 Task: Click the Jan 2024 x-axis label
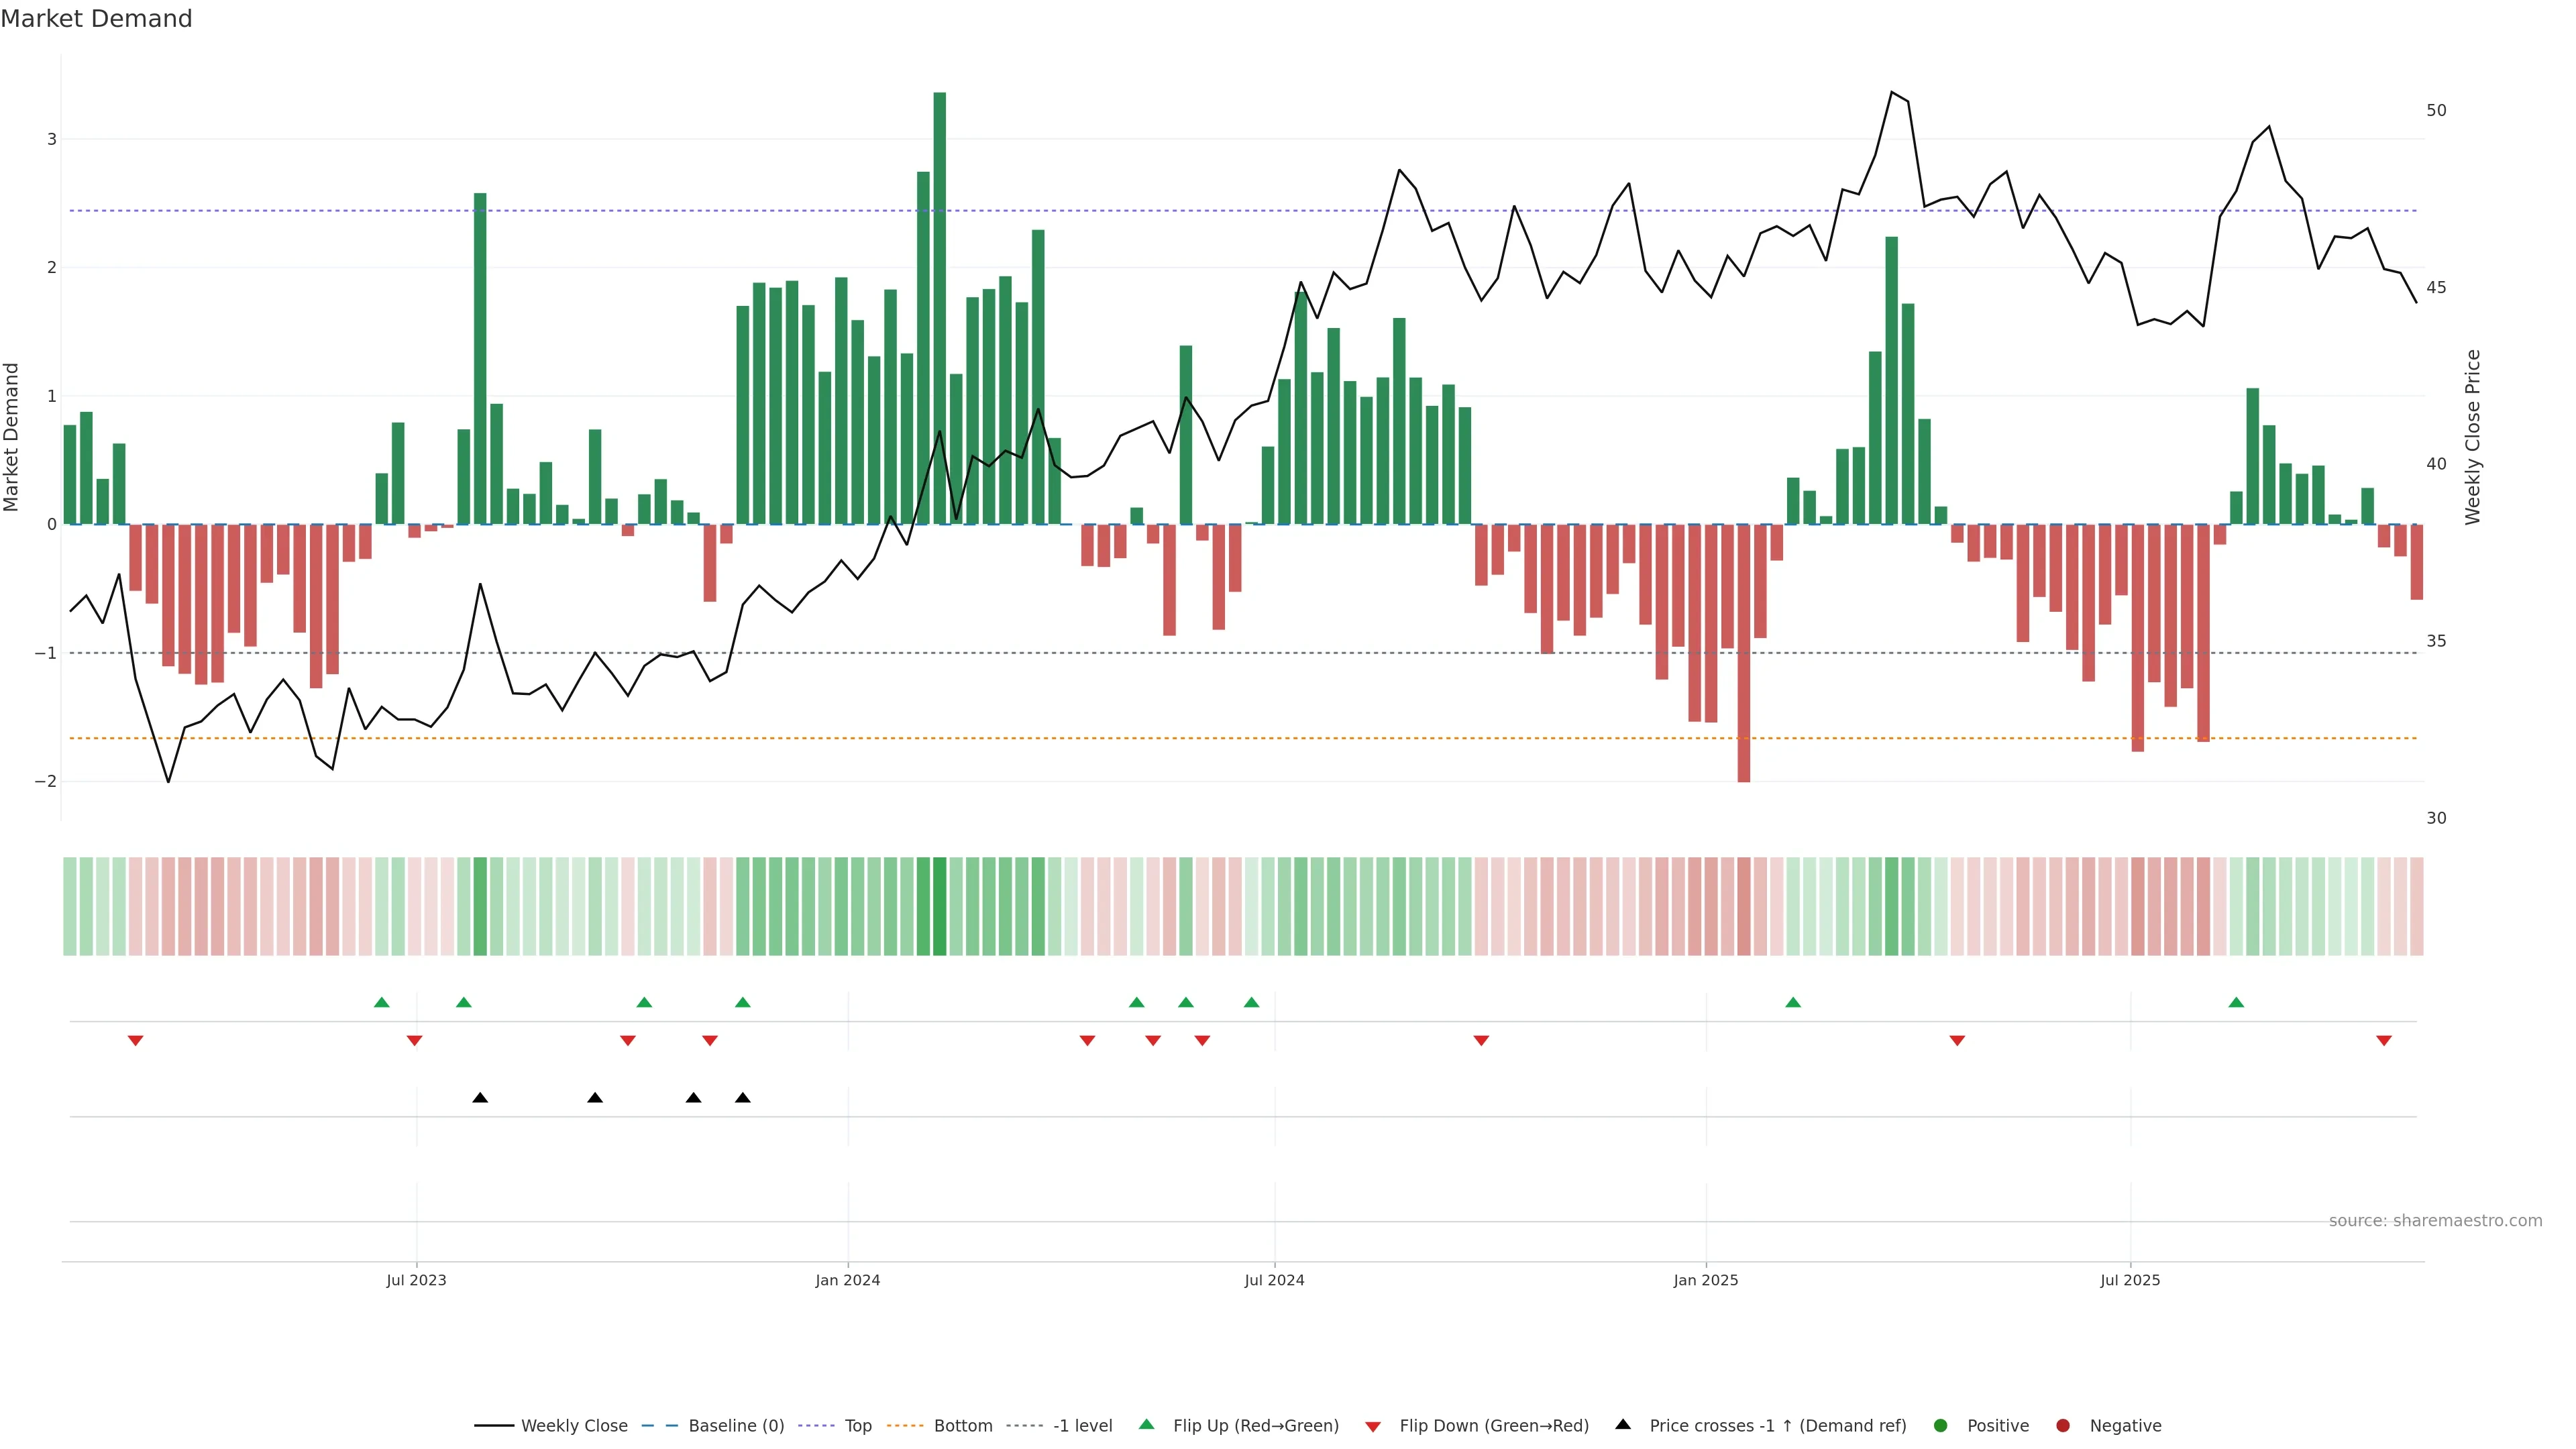(847, 1280)
